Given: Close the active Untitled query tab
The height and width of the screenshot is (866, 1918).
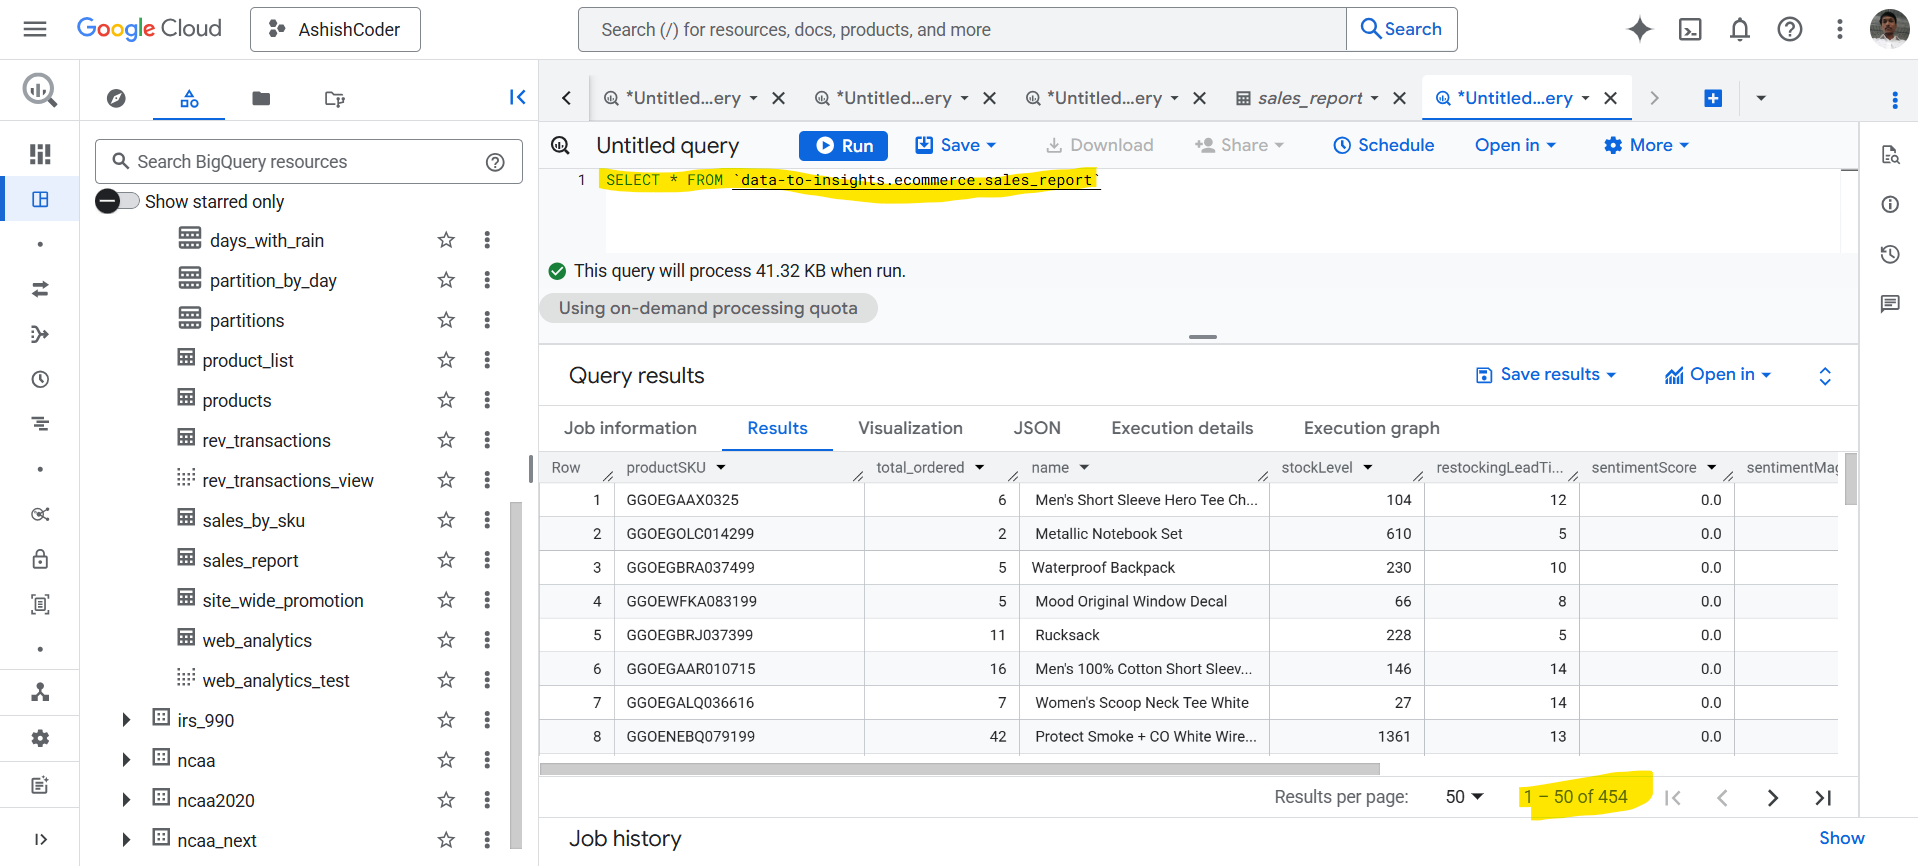Looking at the screenshot, I should (x=1610, y=98).
